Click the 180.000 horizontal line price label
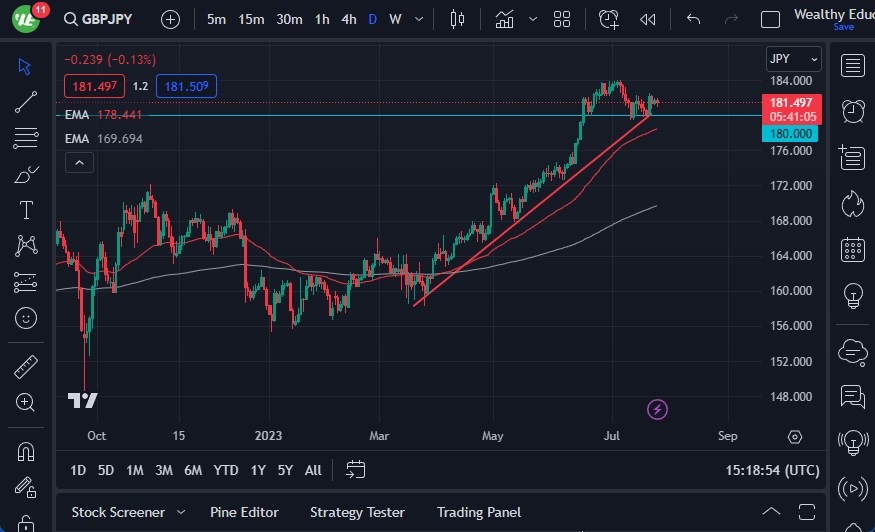The width and height of the screenshot is (875, 532). pyautogui.click(x=789, y=134)
